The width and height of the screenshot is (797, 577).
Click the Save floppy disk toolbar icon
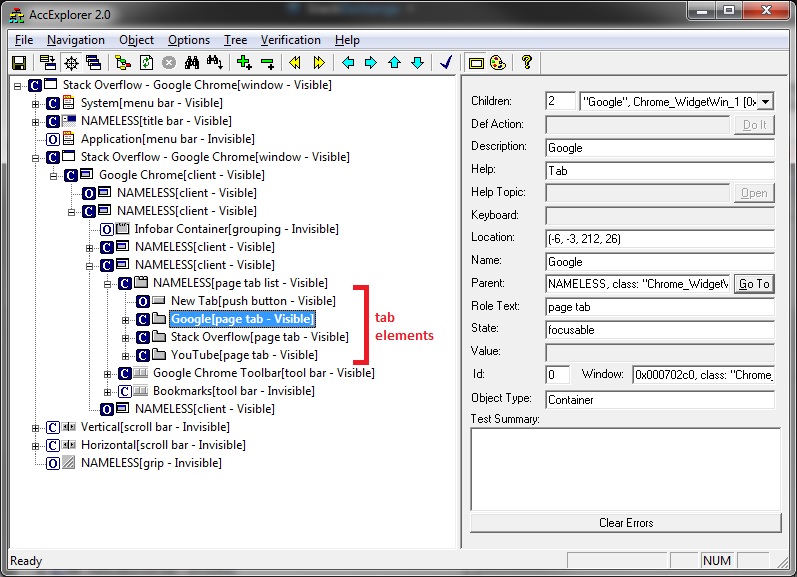point(19,63)
